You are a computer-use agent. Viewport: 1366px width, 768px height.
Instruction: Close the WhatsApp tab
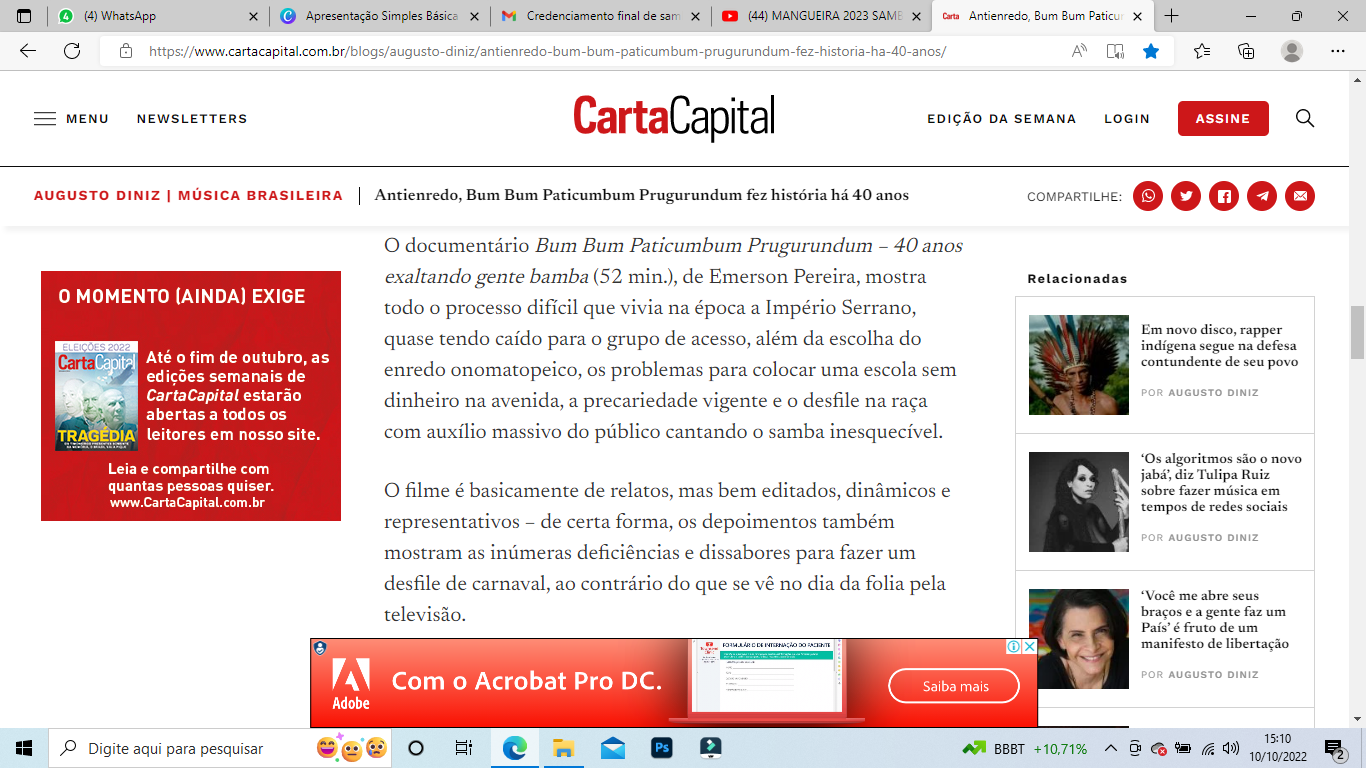252,16
